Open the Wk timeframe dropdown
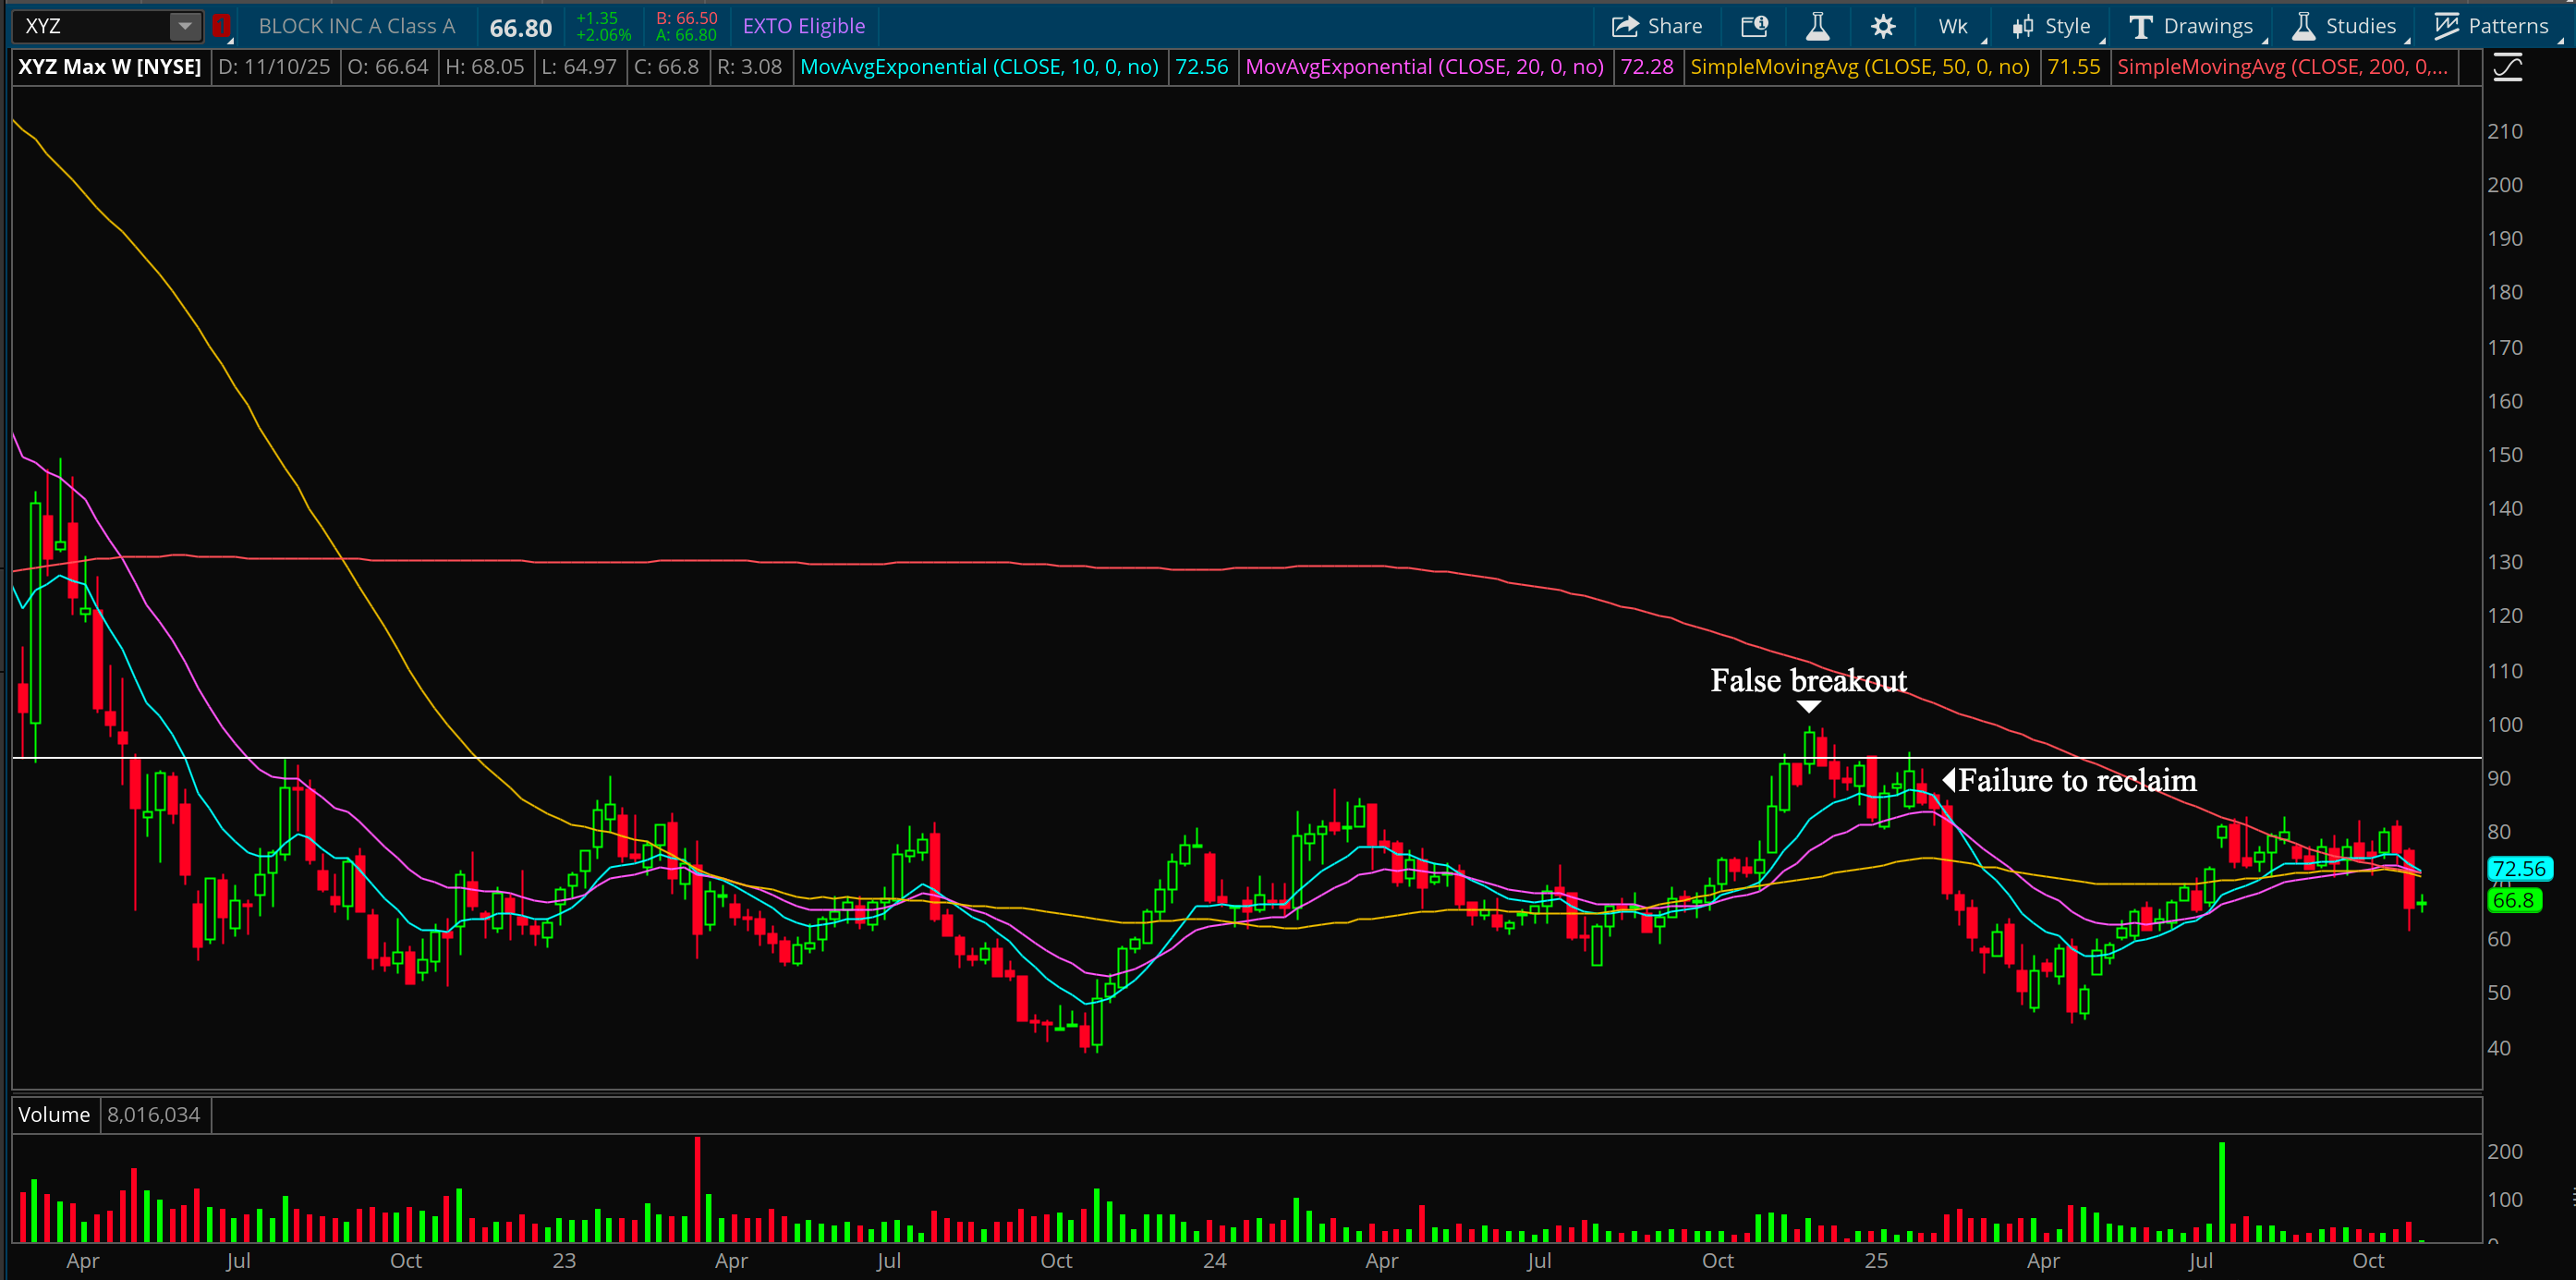The height and width of the screenshot is (1280, 2576). [x=1953, y=26]
